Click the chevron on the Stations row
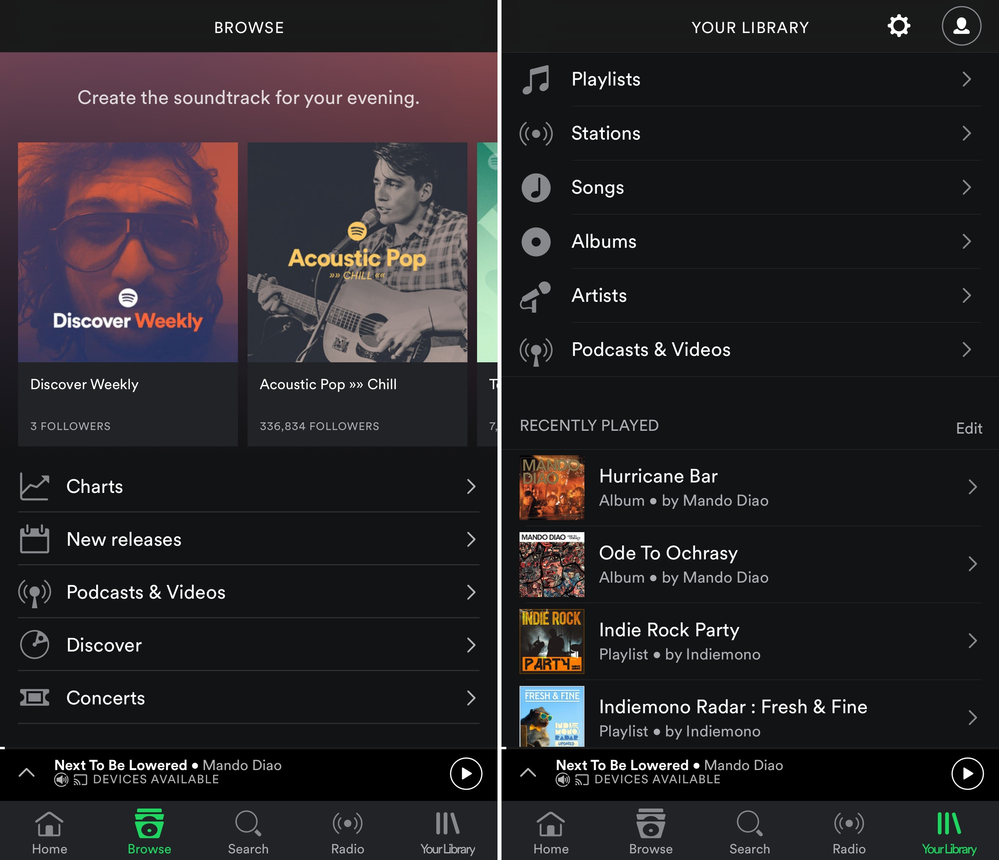 point(967,133)
